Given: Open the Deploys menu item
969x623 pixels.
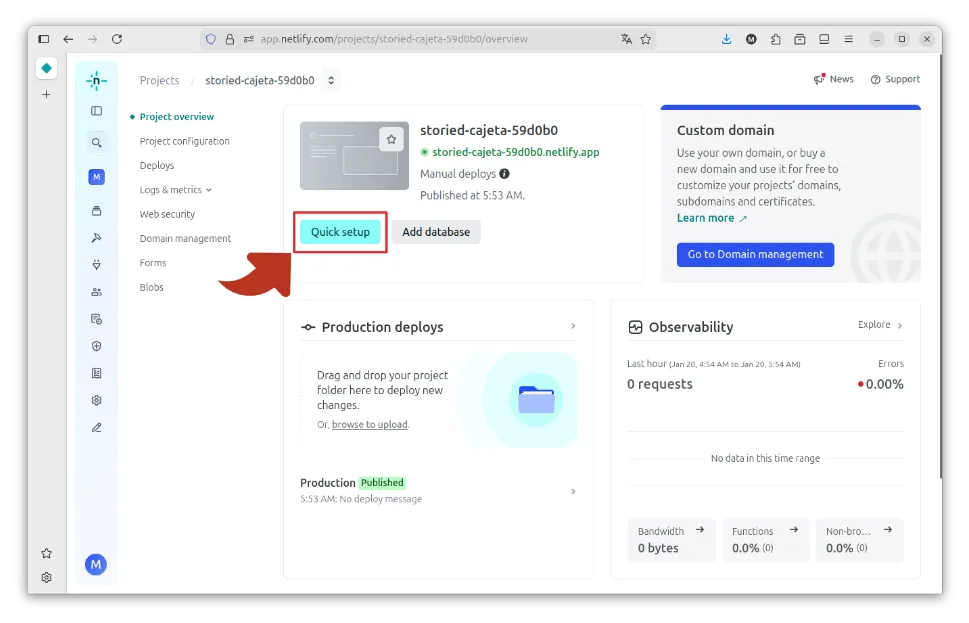Looking at the screenshot, I should click(157, 165).
